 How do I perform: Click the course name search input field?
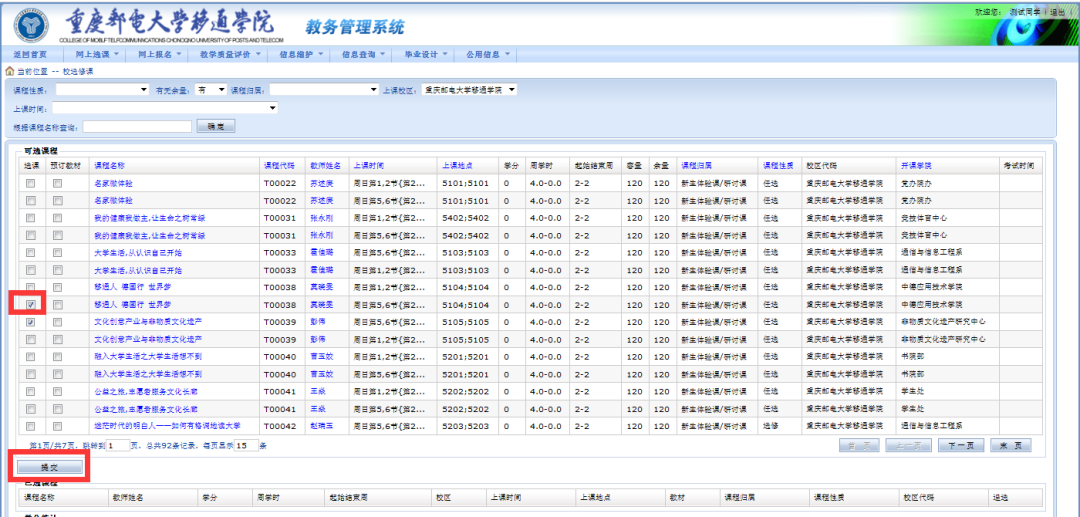click(x=137, y=127)
